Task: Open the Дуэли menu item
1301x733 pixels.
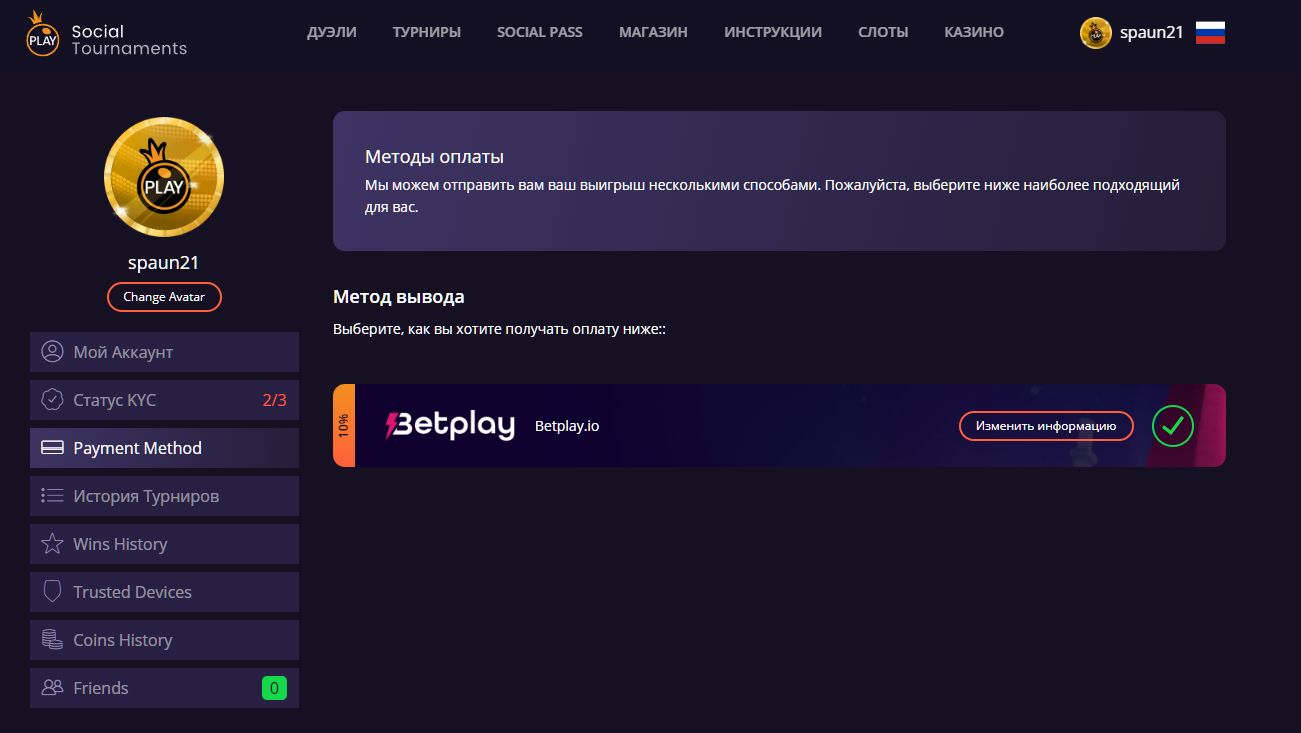Action: tap(331, 32)
